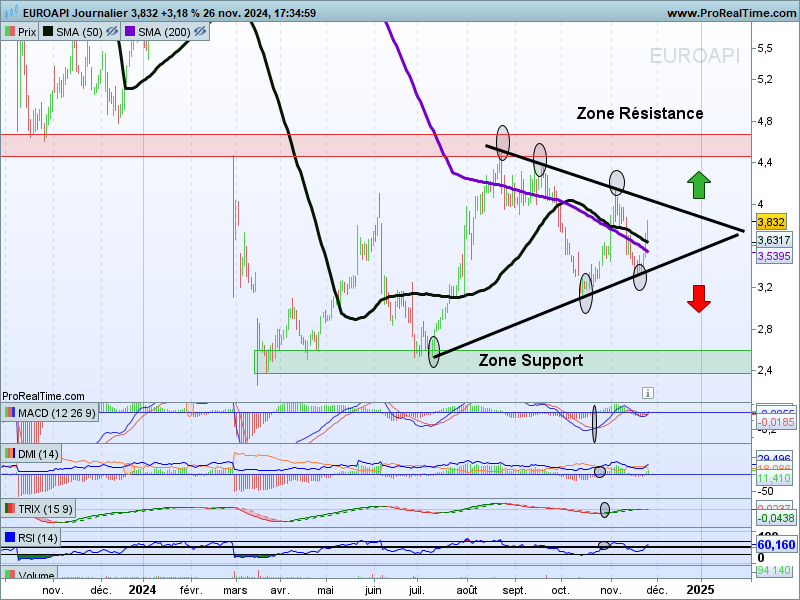The image size is (800, 600).
Task: Open the Volume indicator label
Action: (x=36, y=575)
